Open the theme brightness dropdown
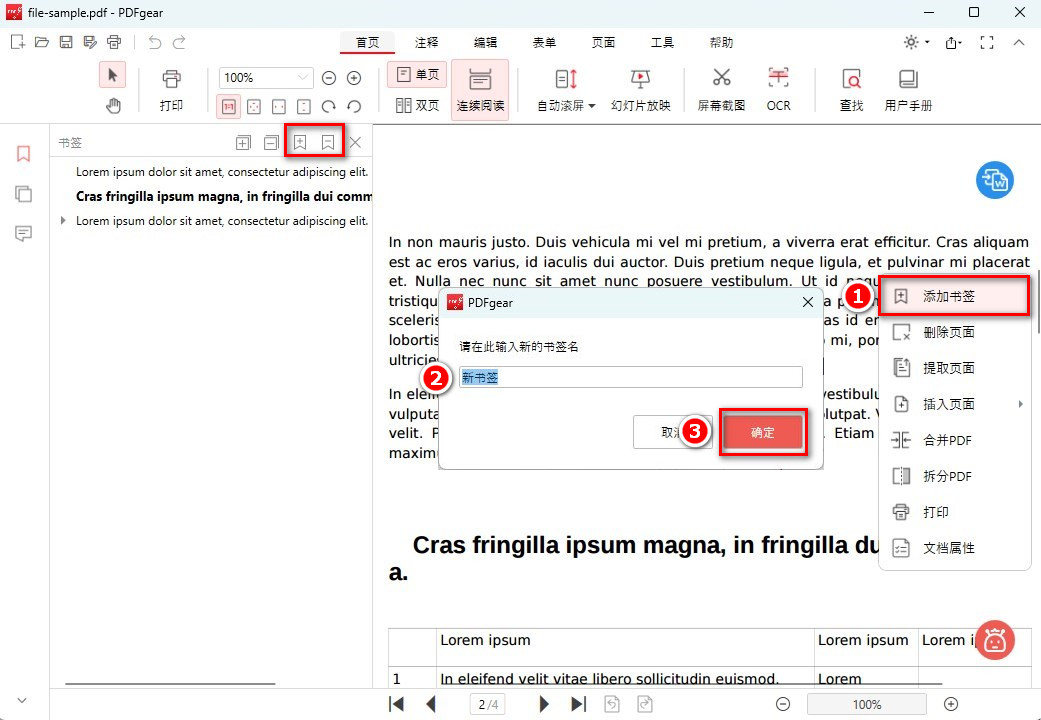1041x720 pixels. click(916, 43)
